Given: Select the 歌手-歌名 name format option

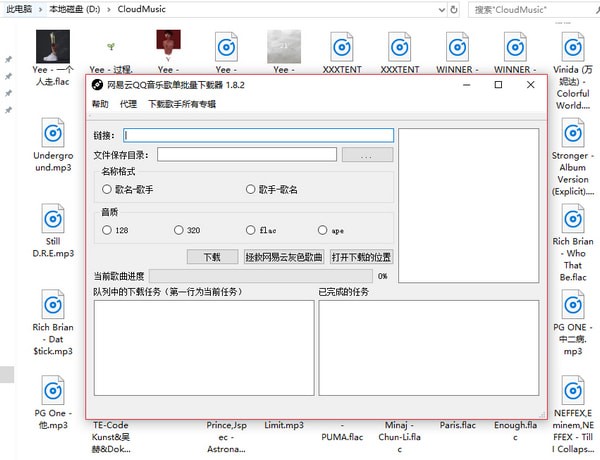Looking at the screenshot, I should 272,189.
